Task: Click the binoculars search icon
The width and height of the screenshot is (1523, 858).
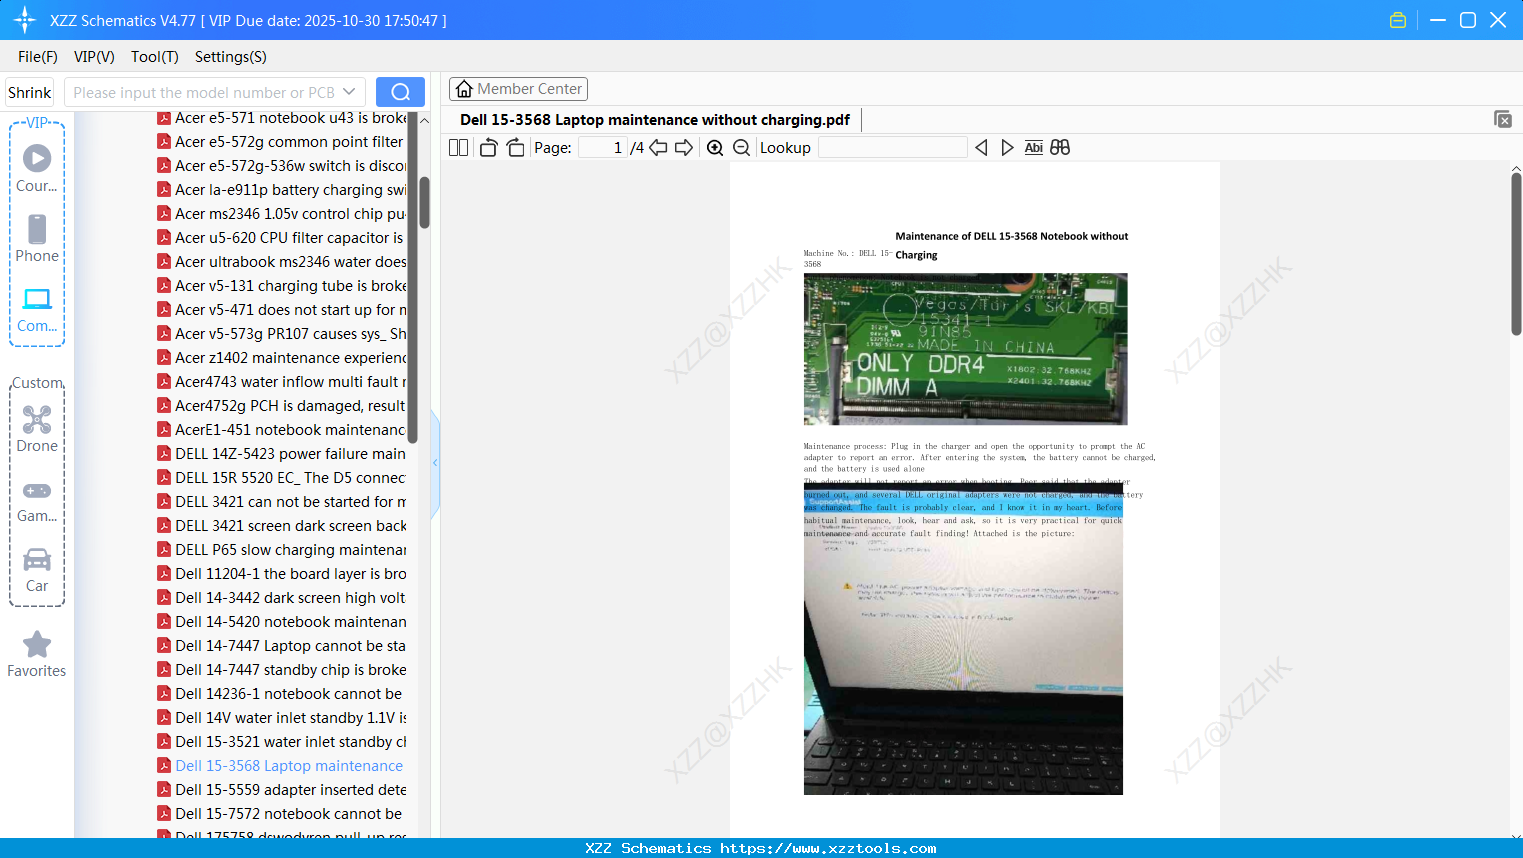Action: [x=1060, y=148]
